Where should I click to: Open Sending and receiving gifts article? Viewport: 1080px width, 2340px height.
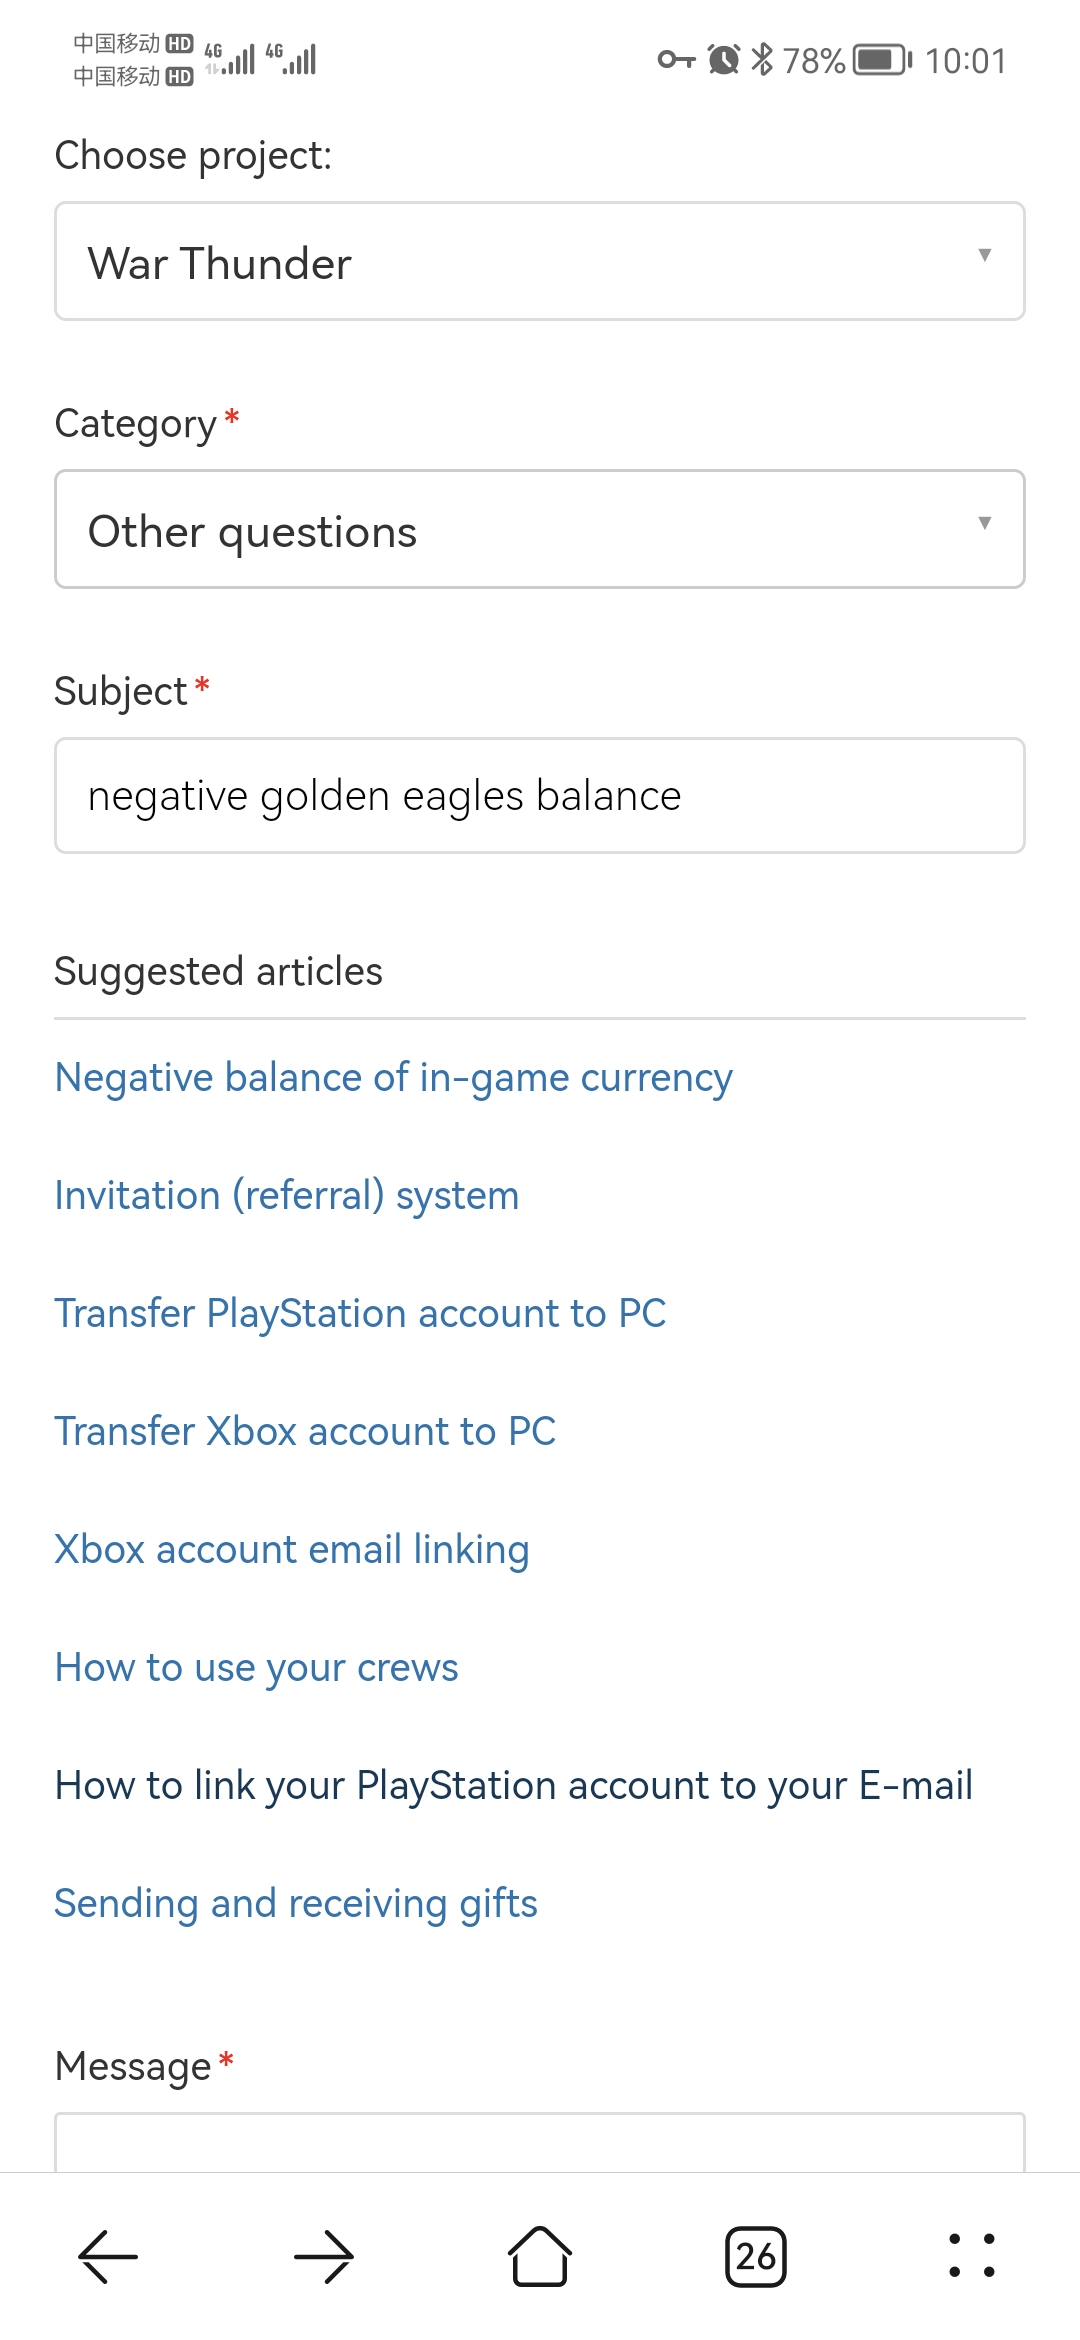(x=296, y=1904)
